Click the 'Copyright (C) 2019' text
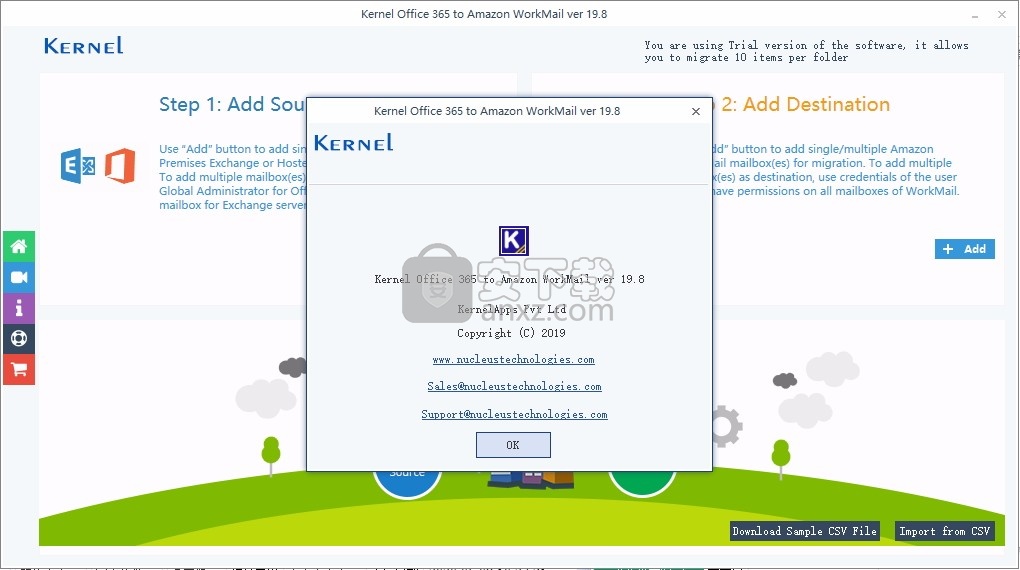The height and width of the screenshot is (570, 1020). pyautogui.click(x=511, y=333)
